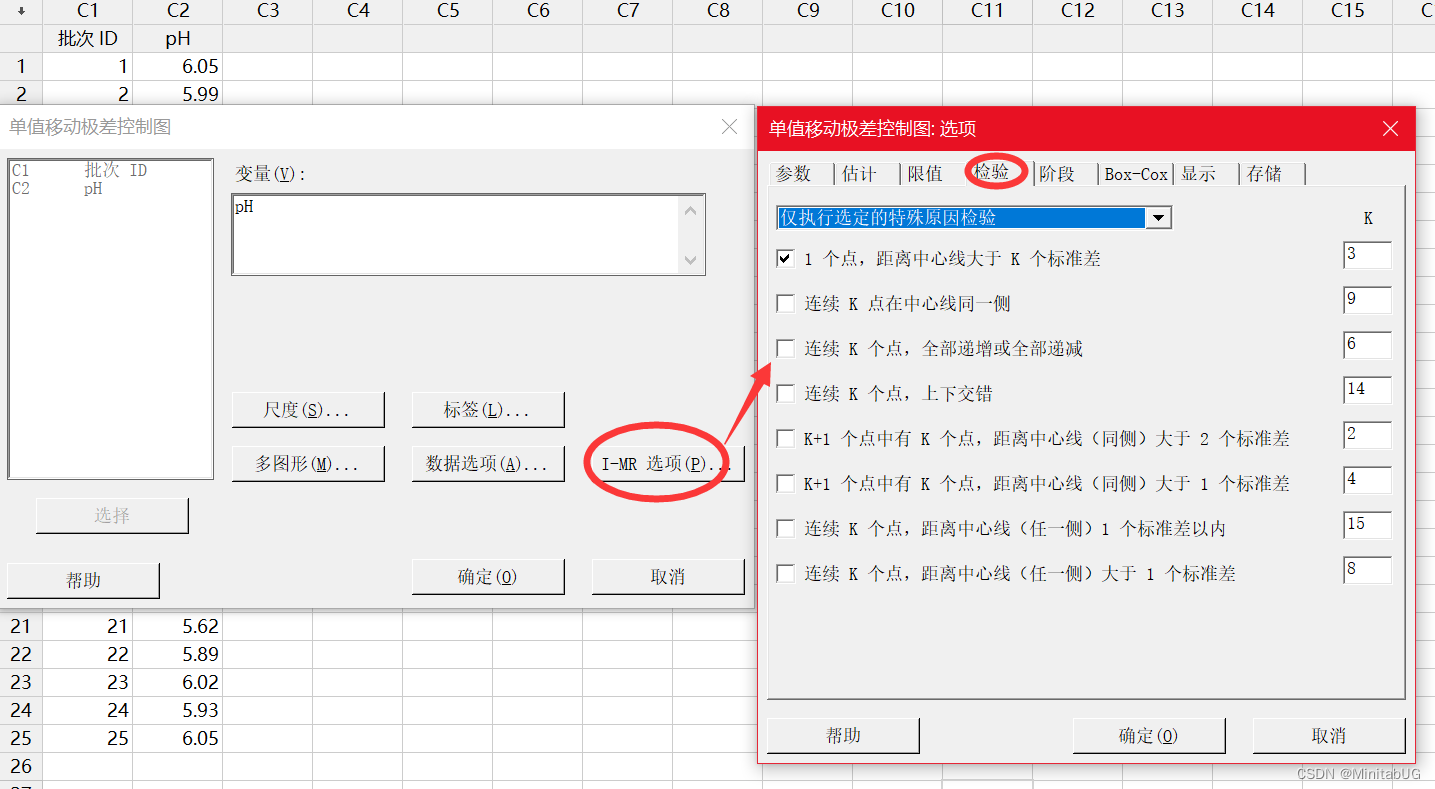Check the 1 个点 距离中心线大于 K 个标准差 checkbox
Image resolution: width=1435 pixels, height=789 pixels.
786,259
